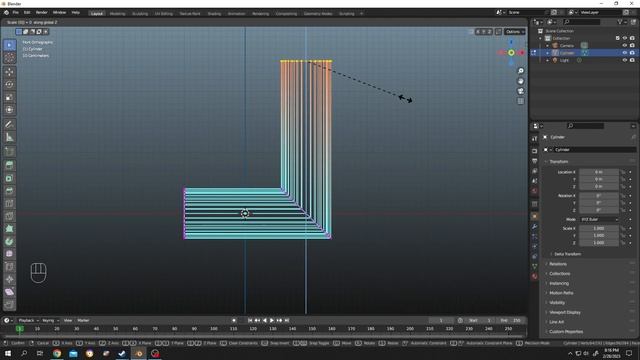This screenshot has width=640, height=360.
Task: Open the Edit menu
Action: pyautogui.click(x=27, y=13)
